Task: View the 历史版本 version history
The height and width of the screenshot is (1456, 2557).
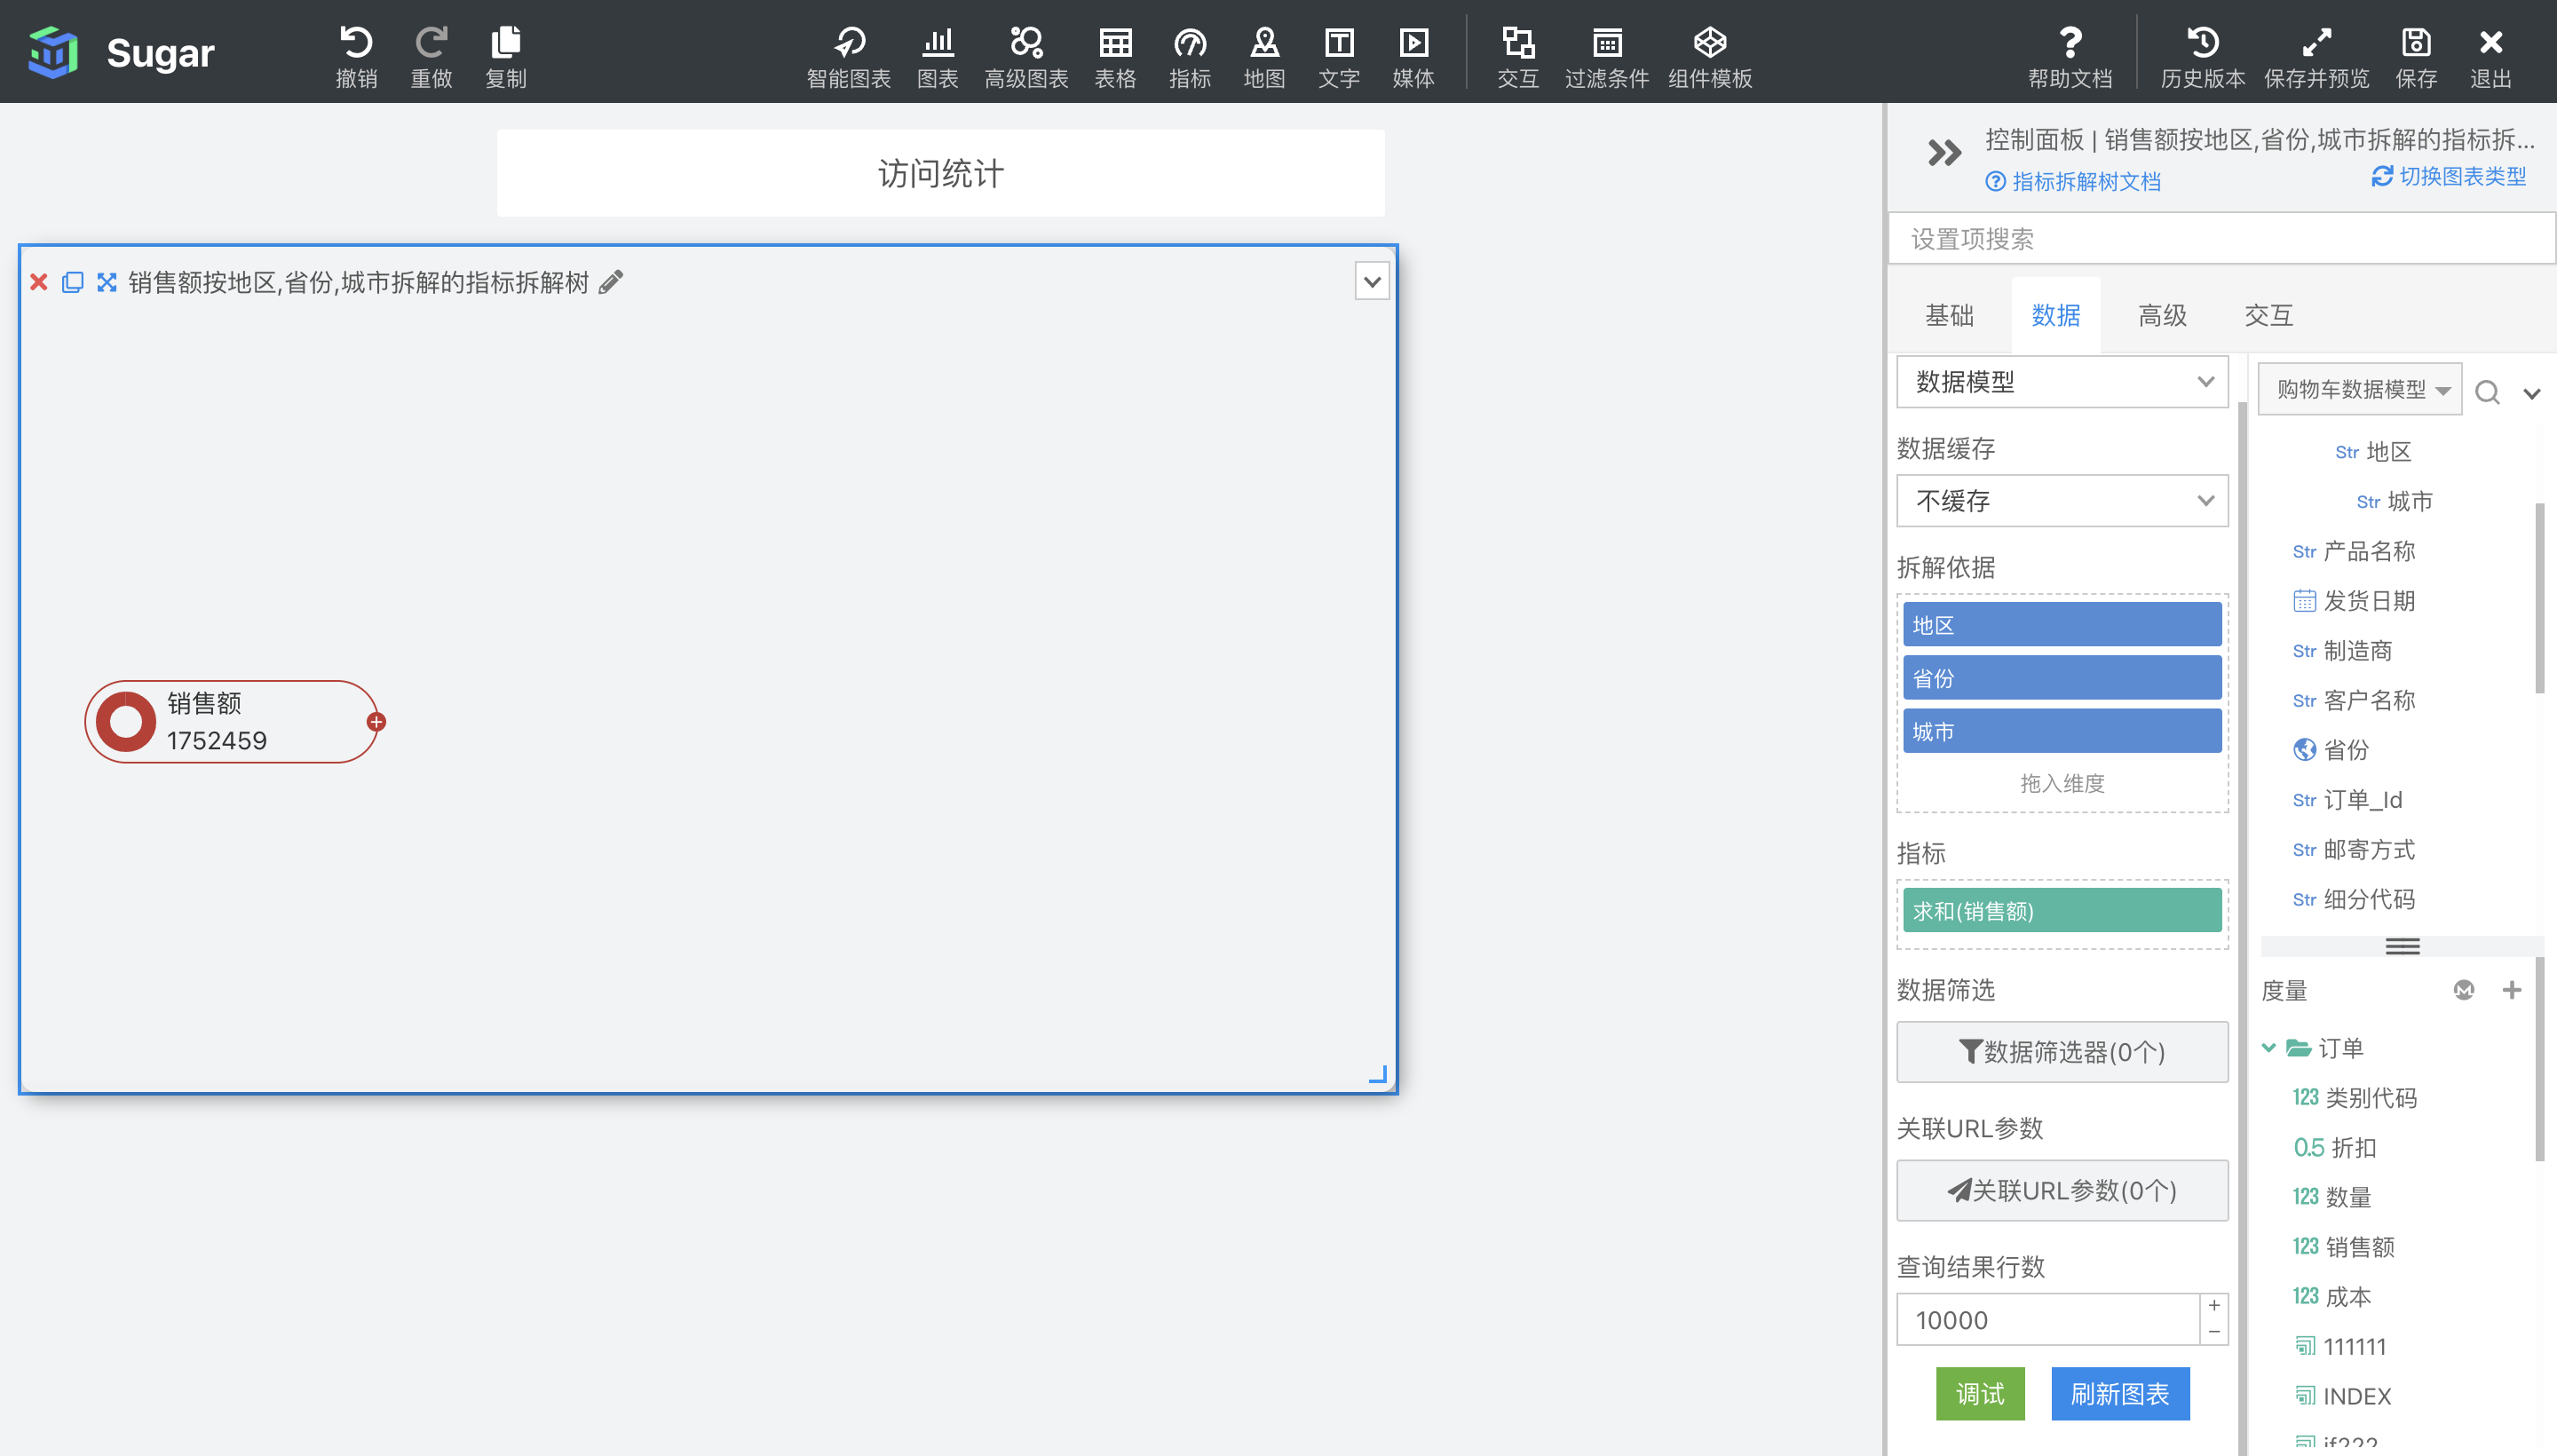Action: pyautogui.click(x=2203, y=55)
